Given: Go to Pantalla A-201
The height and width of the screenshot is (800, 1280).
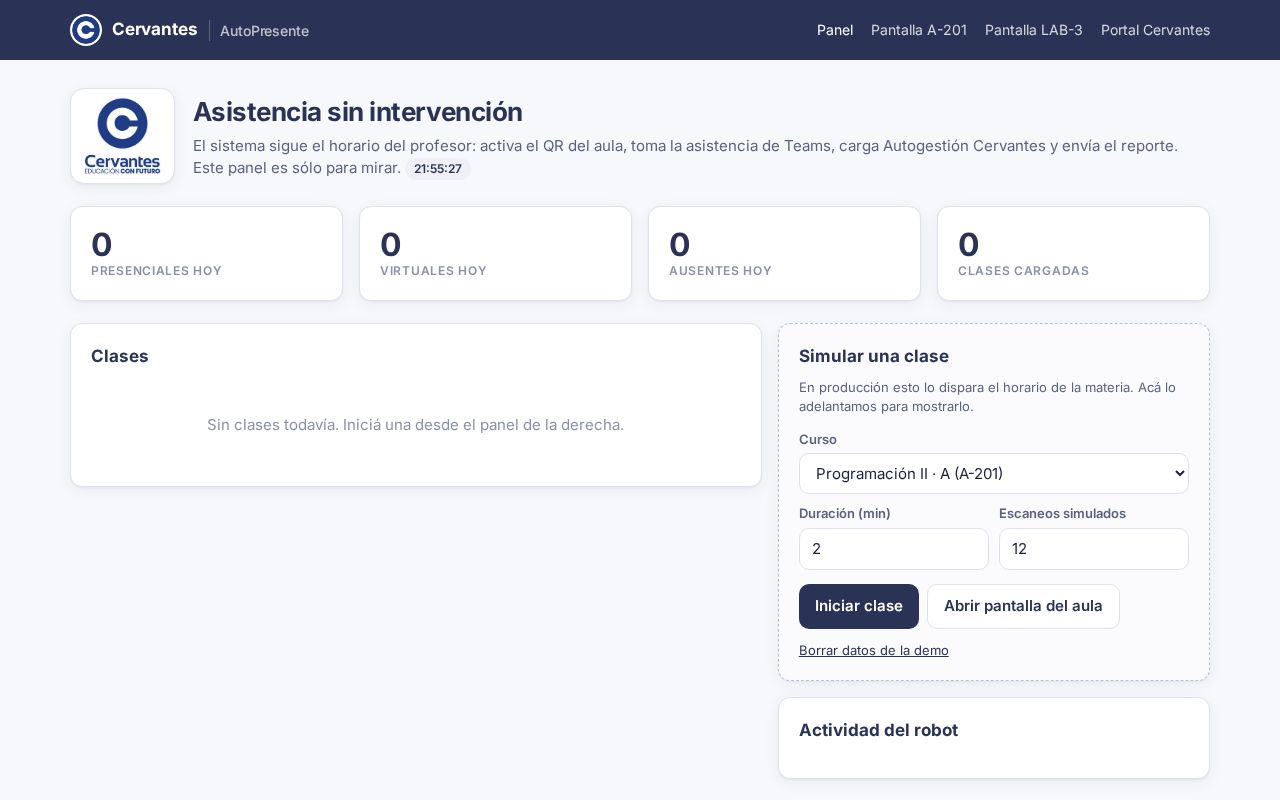Looking at the screenshot, I should click(919, 30).
